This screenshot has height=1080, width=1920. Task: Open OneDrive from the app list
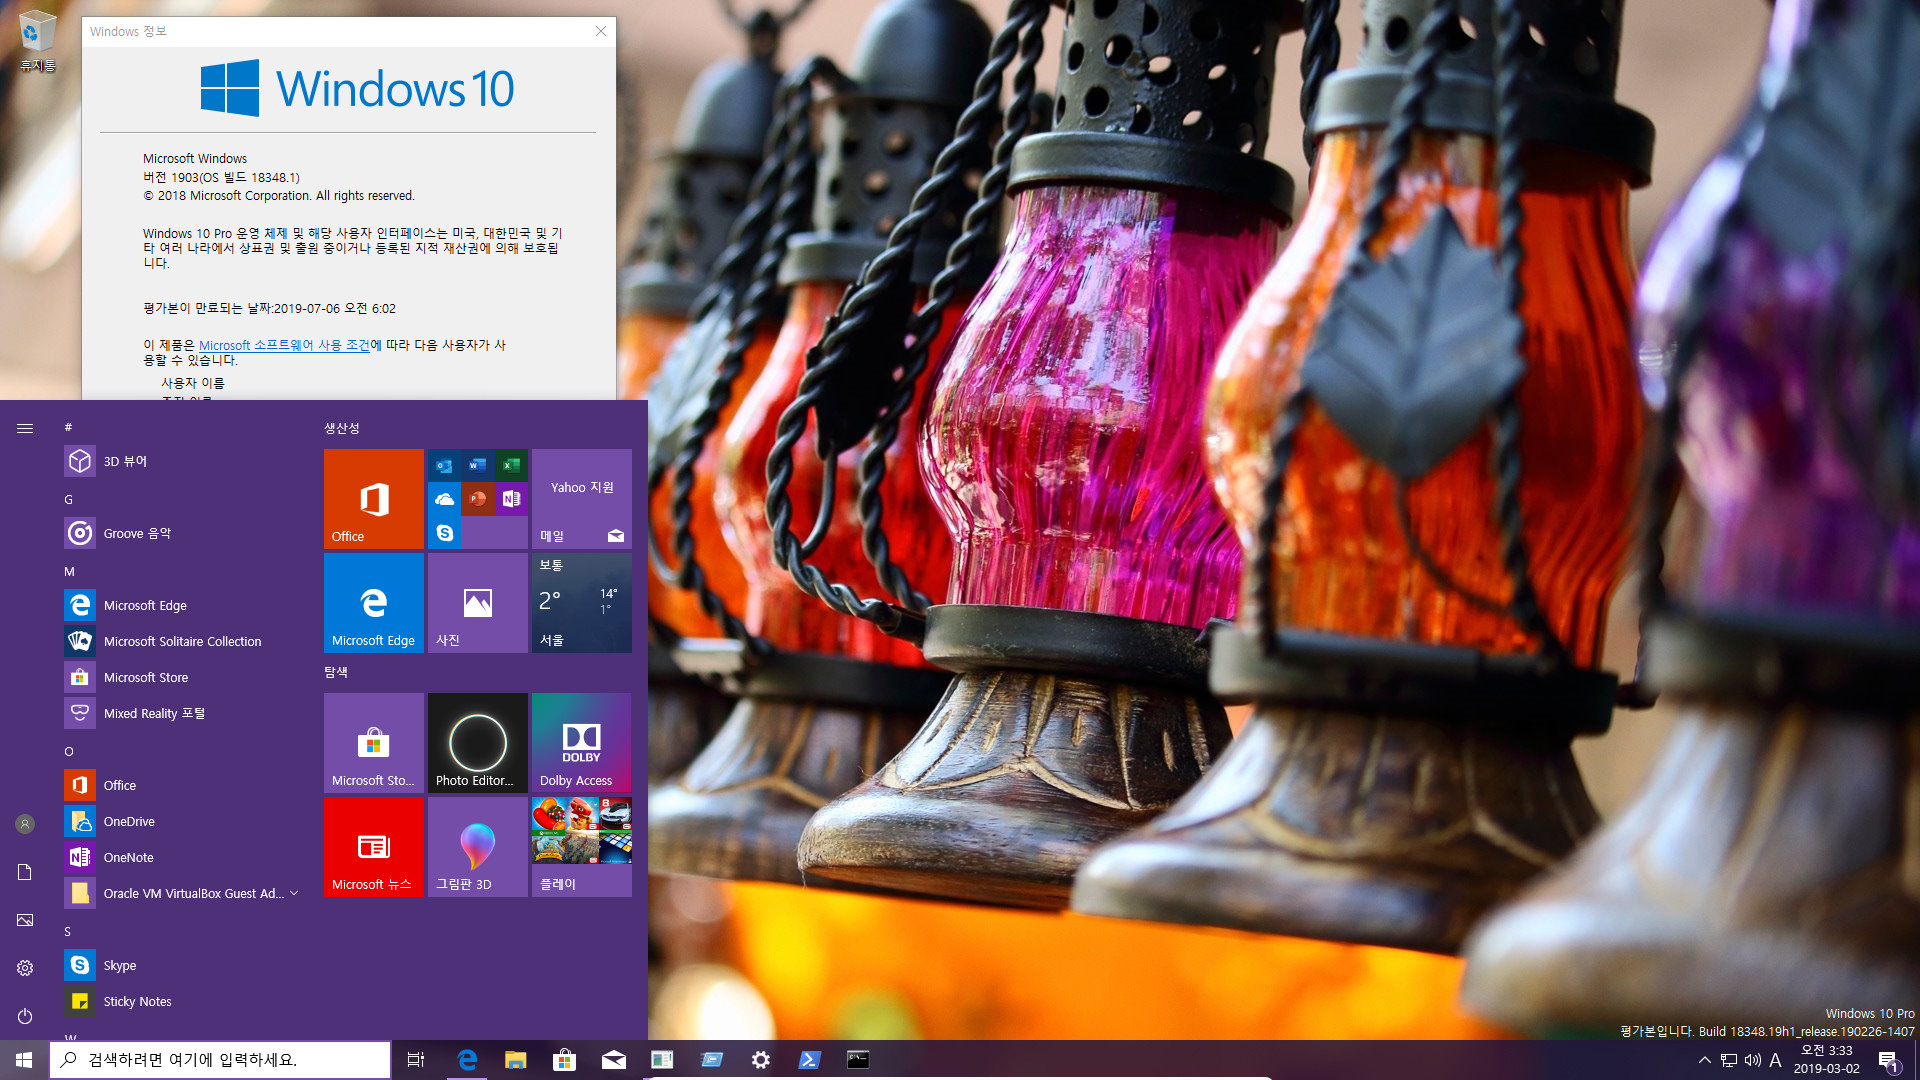(180, 821)
